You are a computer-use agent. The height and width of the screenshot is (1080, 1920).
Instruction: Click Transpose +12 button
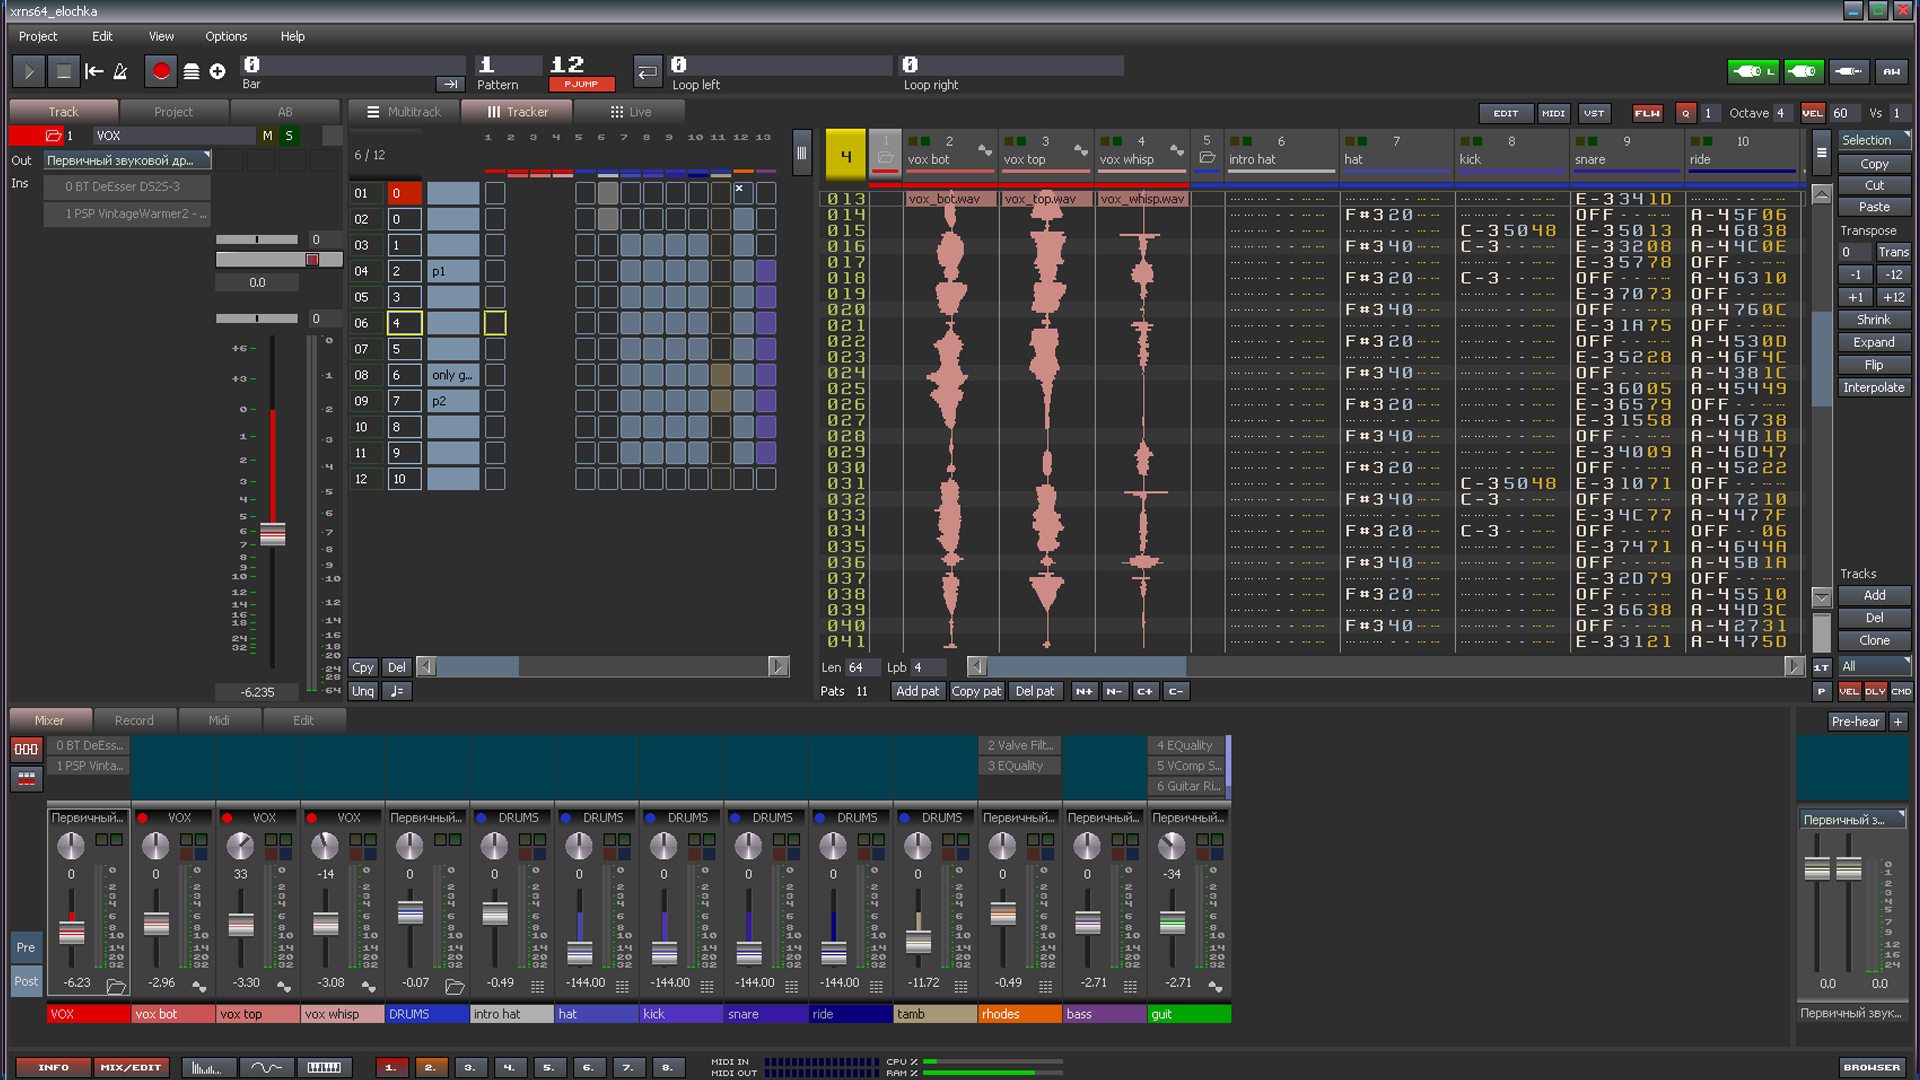tap(1893, 297)
